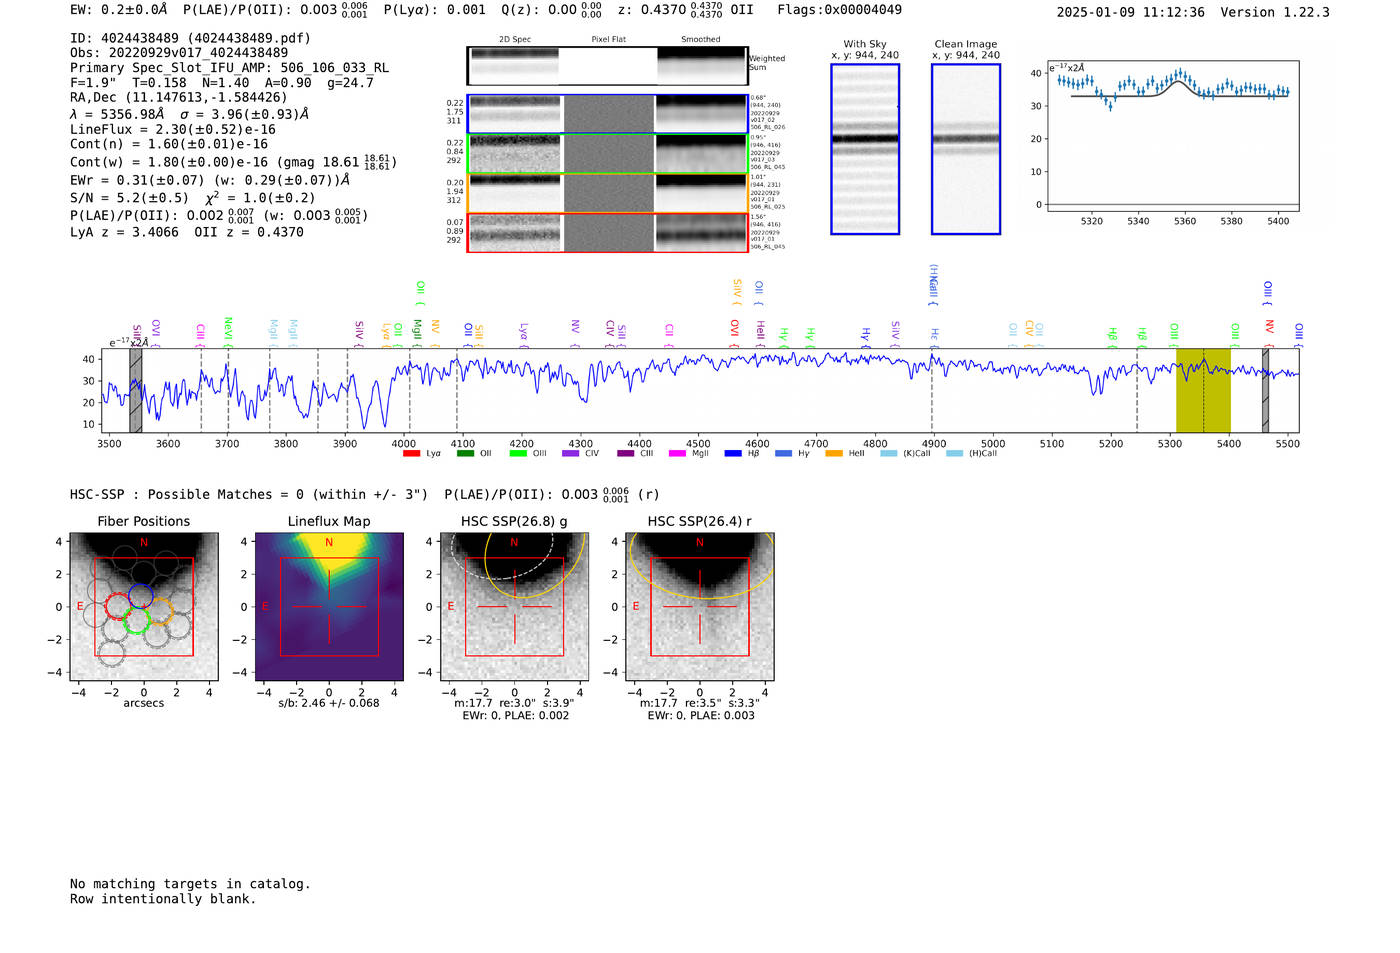This screenshot has height=953, width=1400.
Task: Click the EWr = 0.31 line
Action: [210, 180]
